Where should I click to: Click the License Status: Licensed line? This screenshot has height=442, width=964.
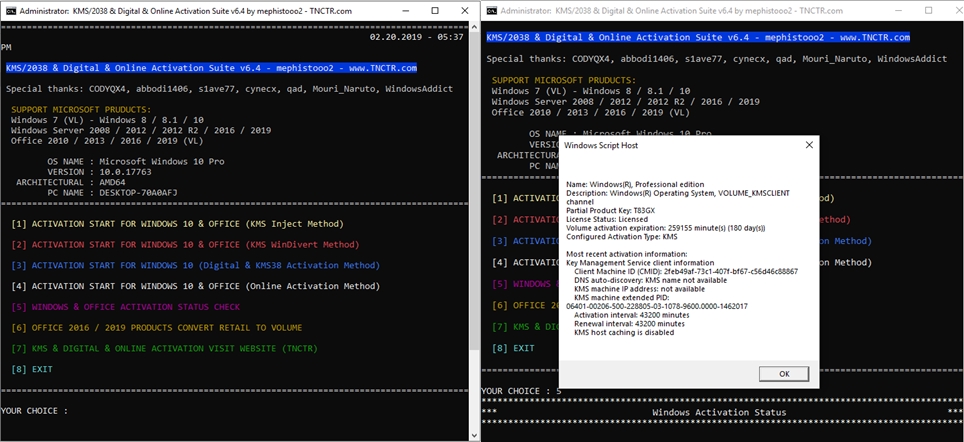(607, 219)
